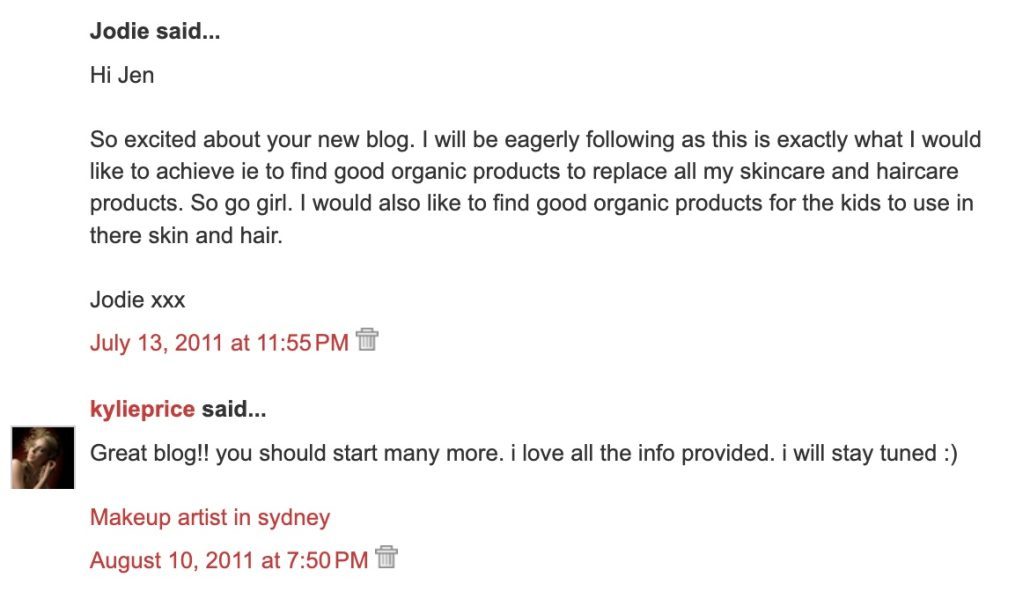Delete Jodie's comment using the trash icon
The image size is (1030, 592).
coord(367,340)
